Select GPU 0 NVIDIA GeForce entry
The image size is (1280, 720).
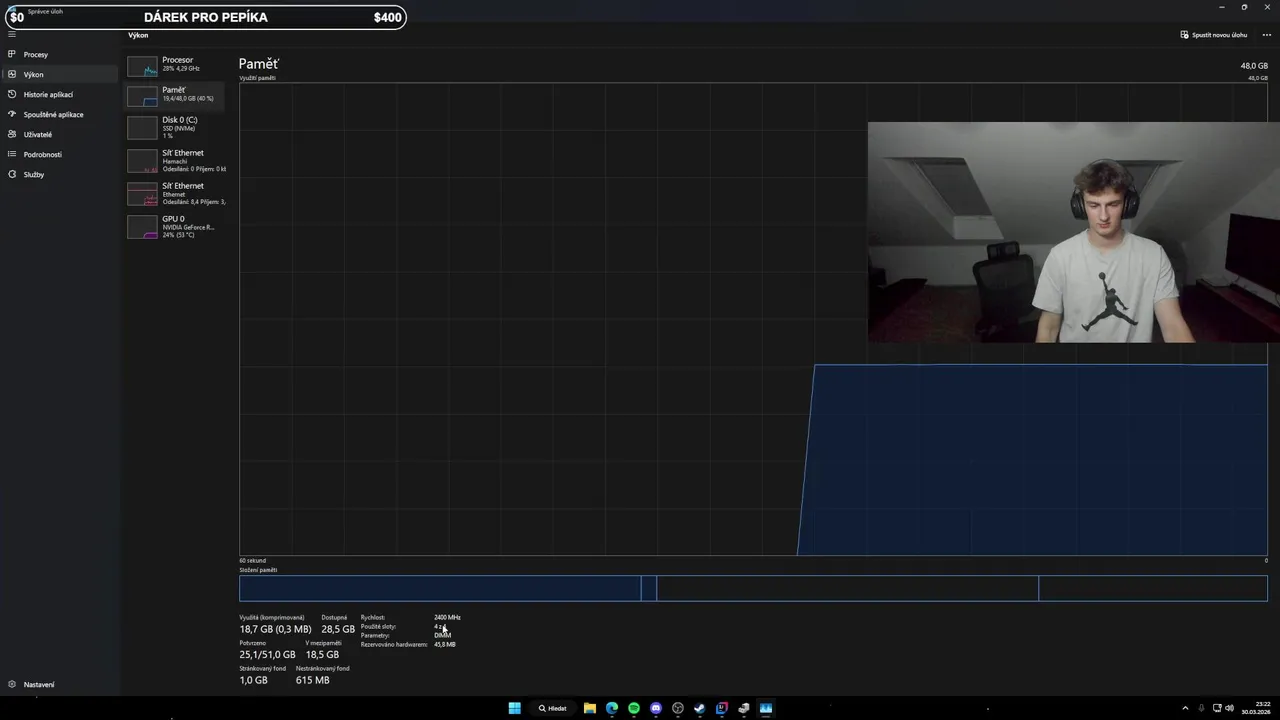click(175, 226)
